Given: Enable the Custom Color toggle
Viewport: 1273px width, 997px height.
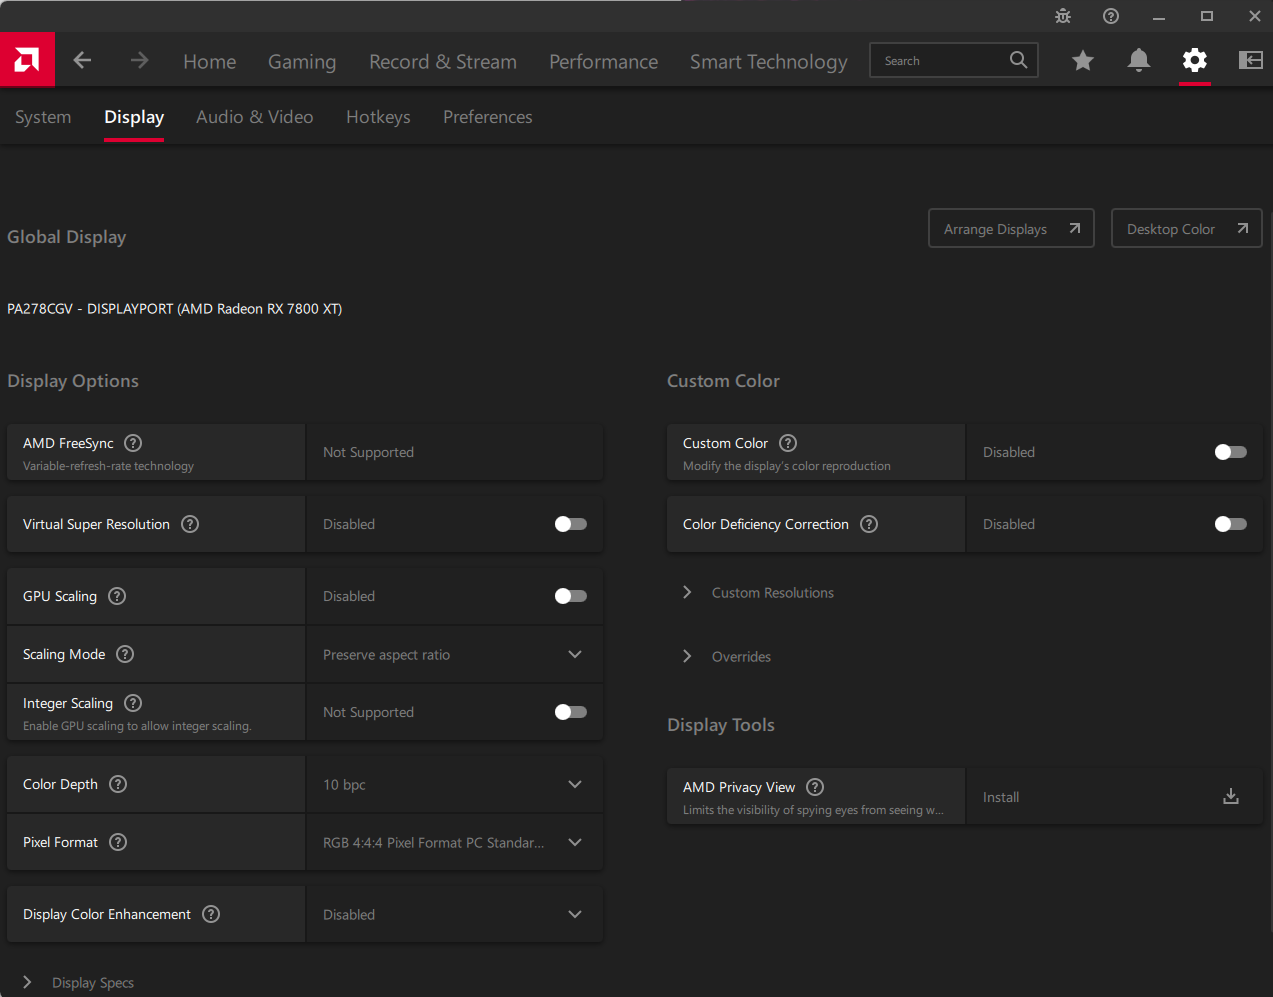Looking at the screenshot, I should (x=1230, y=452).
